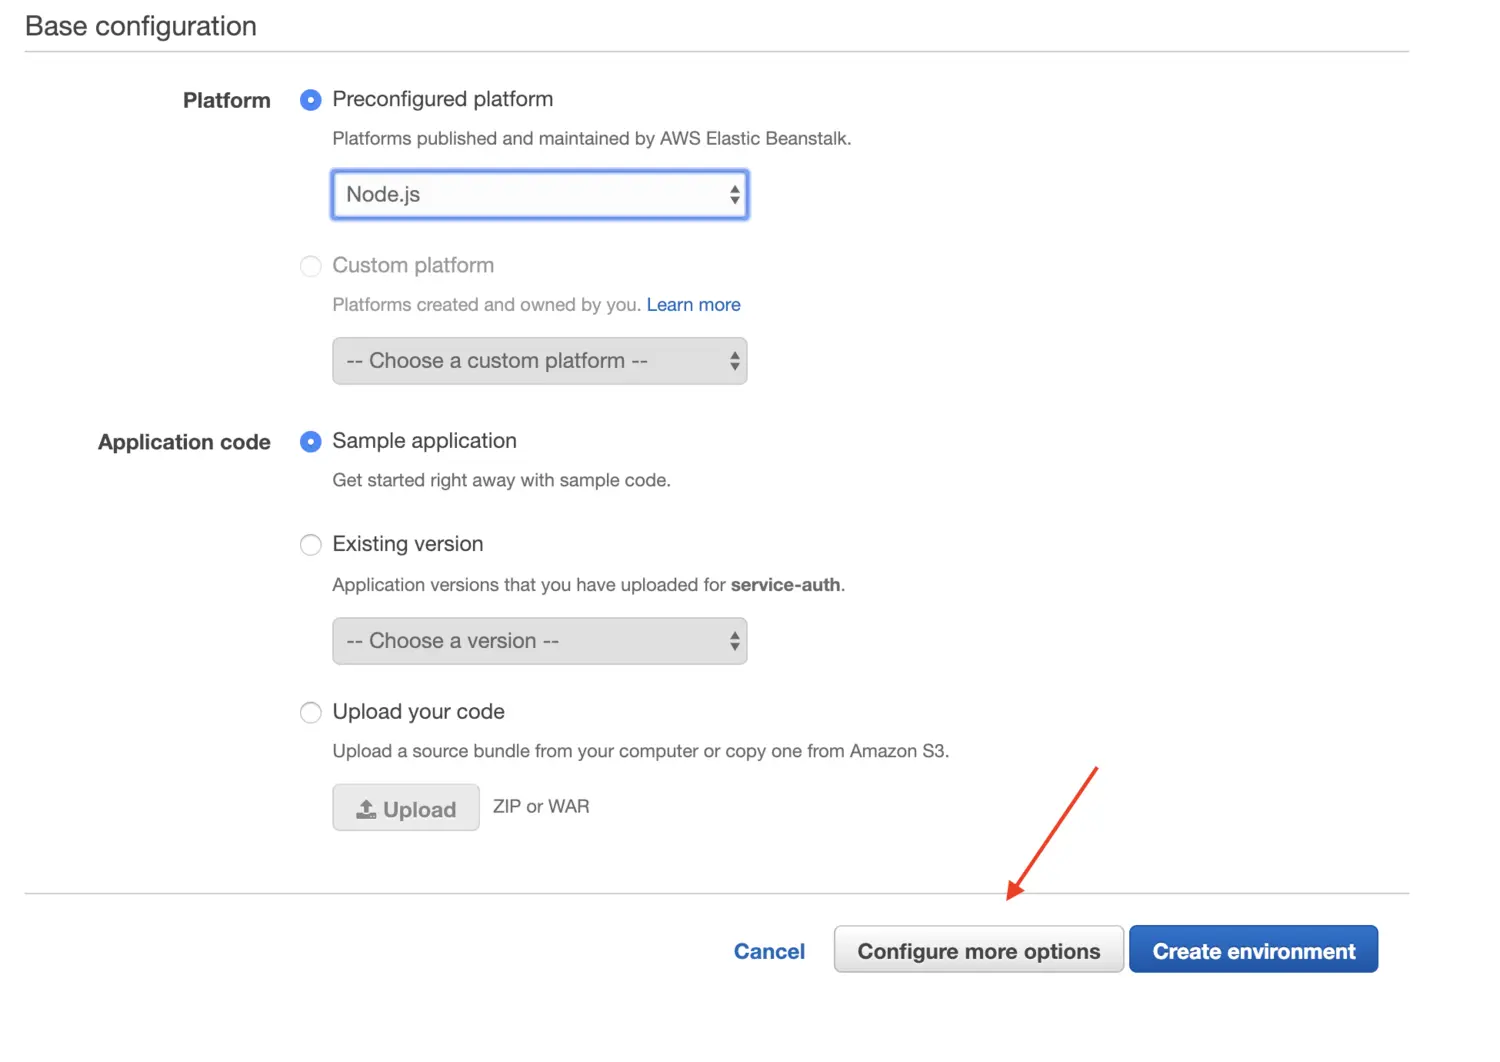Click the arrows on the custom platform select
This screenshot has width=1500, height=1062.
(x=735, y=361)
